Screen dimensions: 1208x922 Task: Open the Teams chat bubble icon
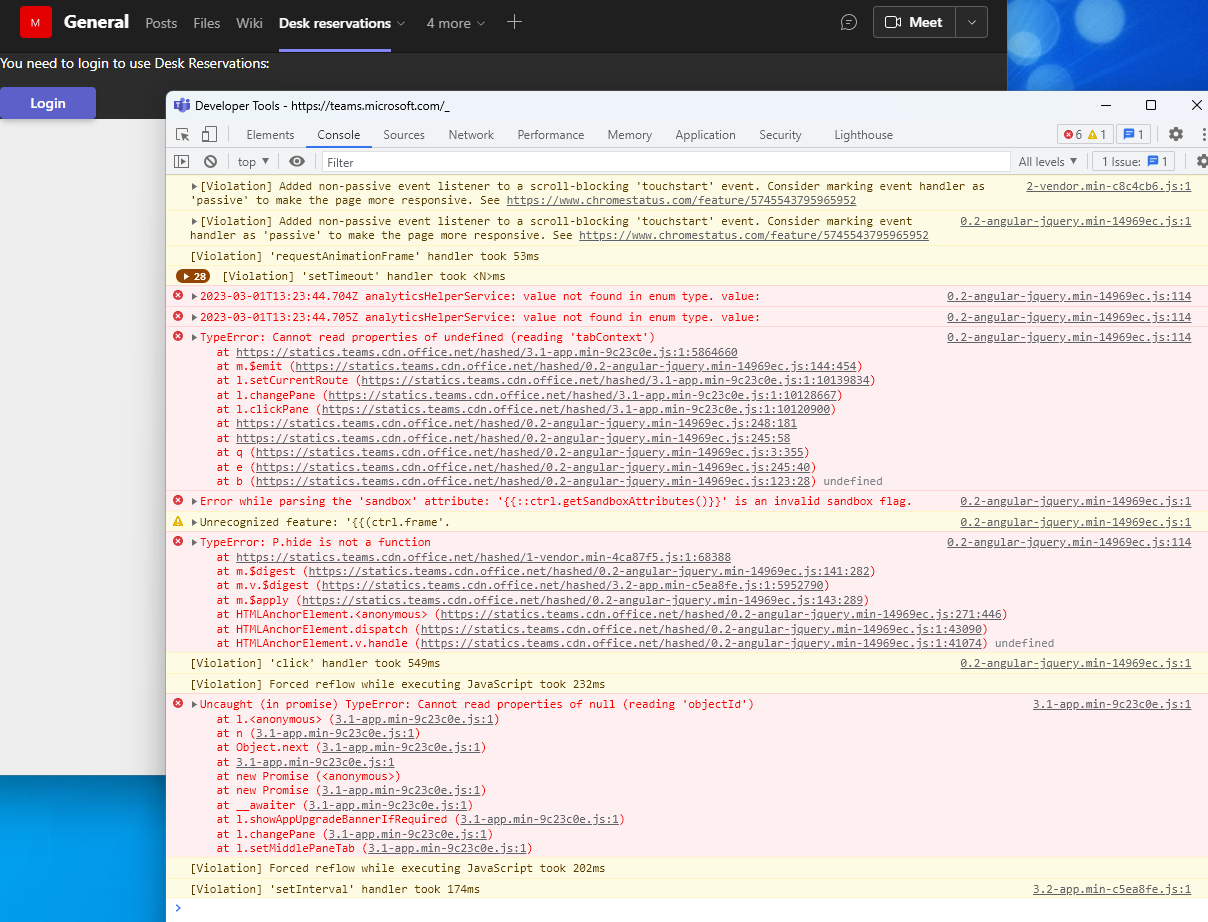(849, 22)
